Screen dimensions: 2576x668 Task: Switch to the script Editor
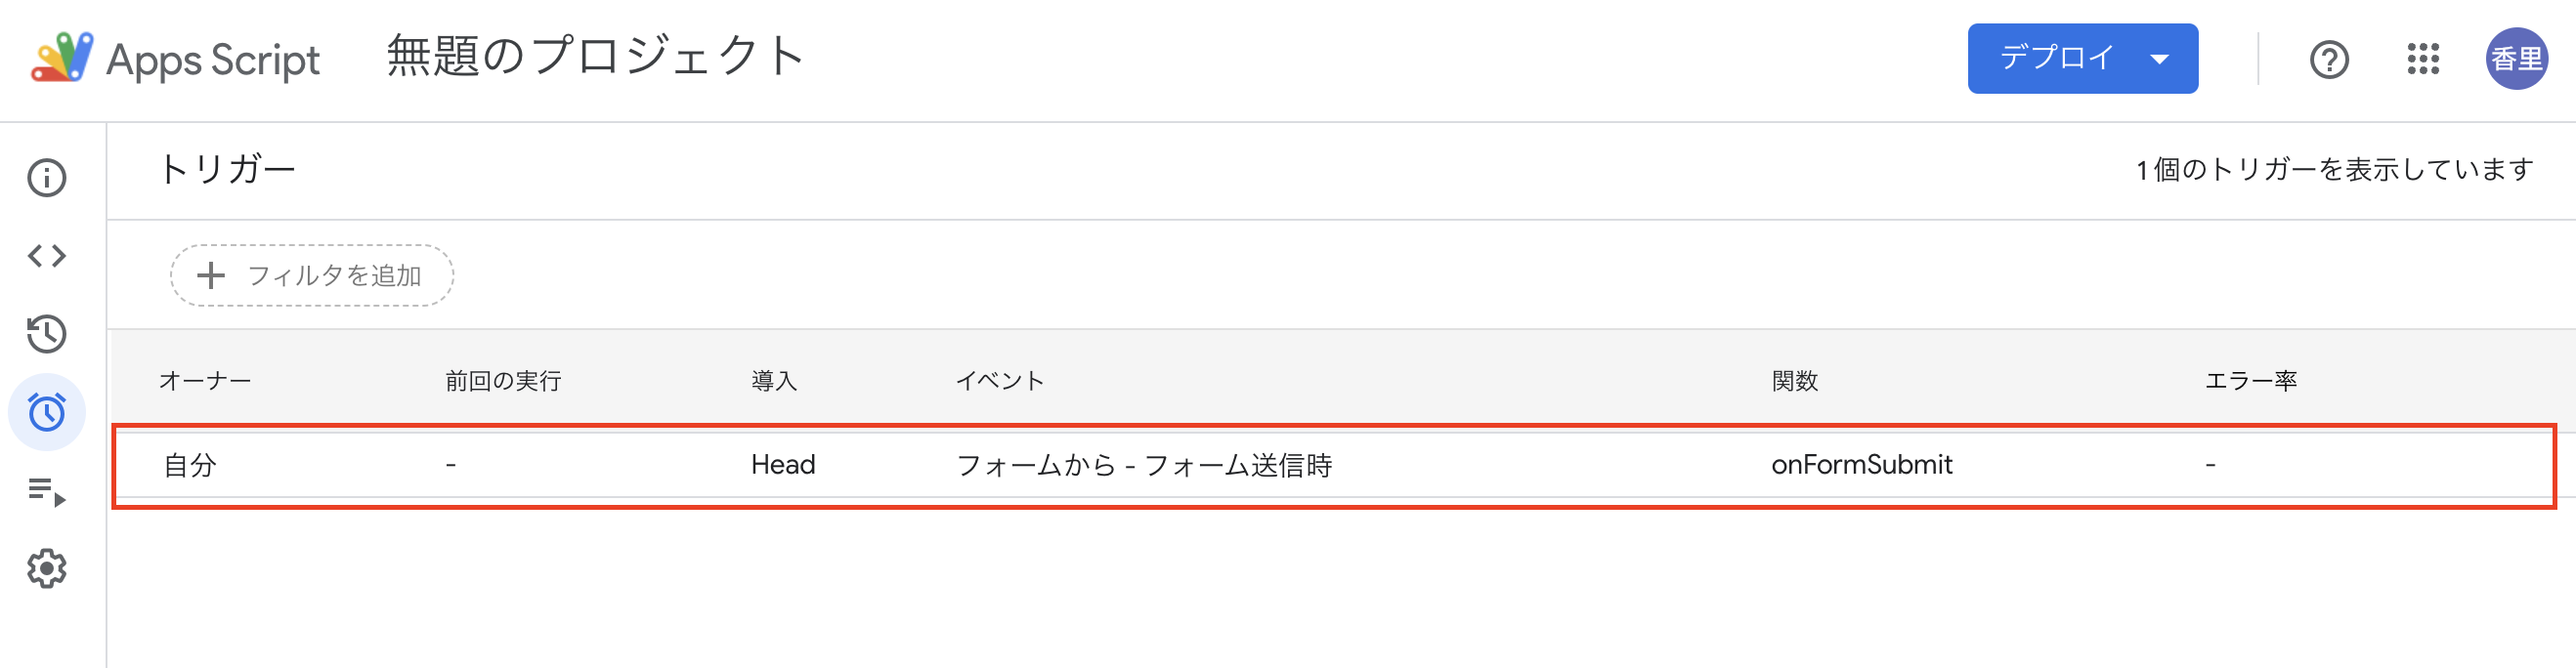coord(47,255)
